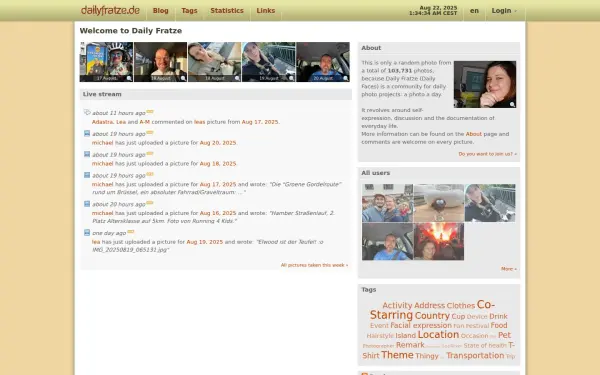The image size is (600, 375).
Task: Select the Location tag
Action: (438, 335)
